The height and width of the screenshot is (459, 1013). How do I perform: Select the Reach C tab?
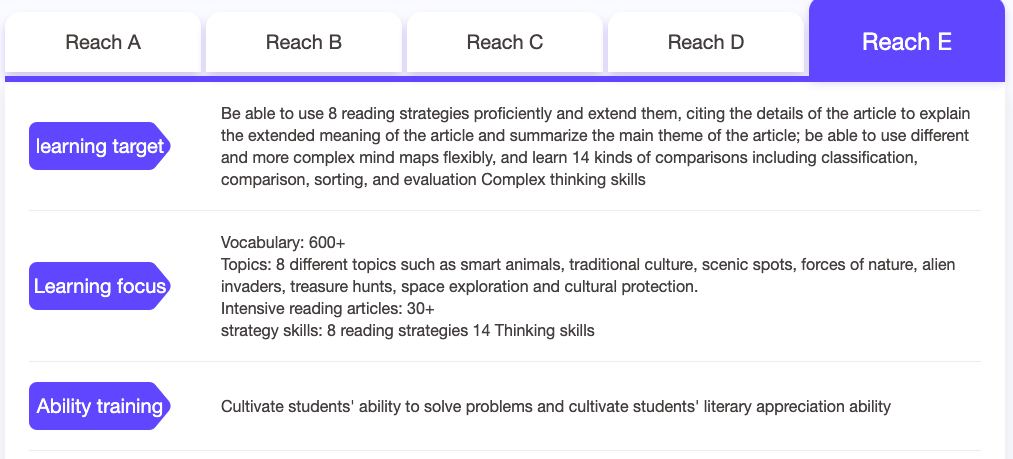click(x=505, y=42)
